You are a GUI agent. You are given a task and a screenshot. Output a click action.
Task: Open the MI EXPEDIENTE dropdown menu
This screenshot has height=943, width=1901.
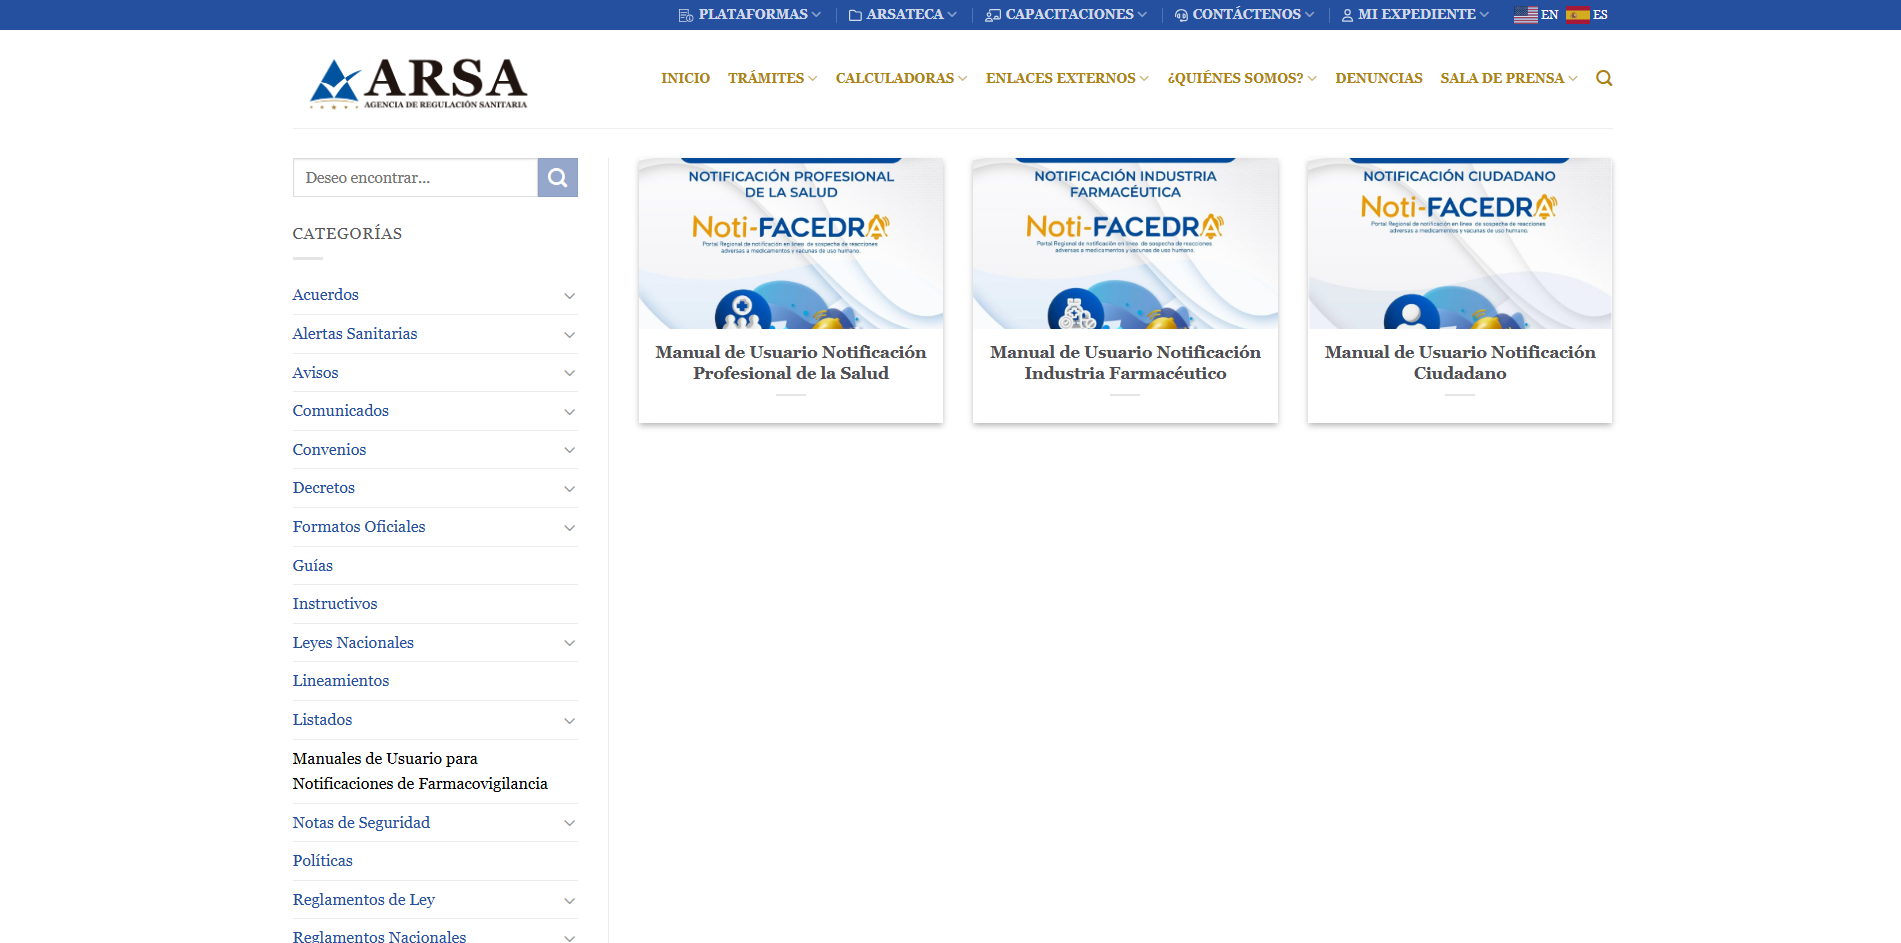click(1417, 15)
